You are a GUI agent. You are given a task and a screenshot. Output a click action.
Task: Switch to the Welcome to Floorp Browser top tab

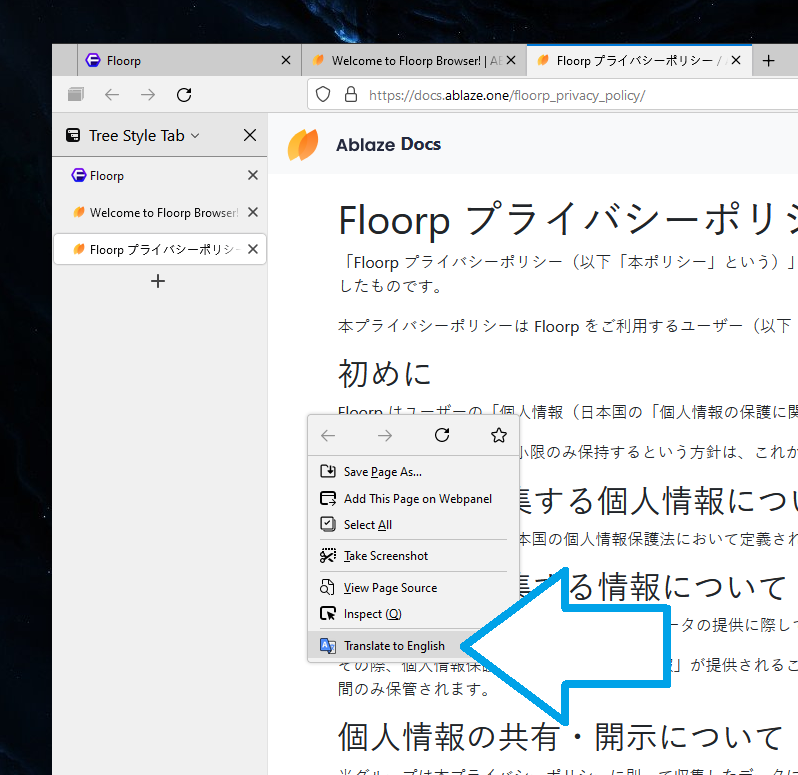[414, 61]
